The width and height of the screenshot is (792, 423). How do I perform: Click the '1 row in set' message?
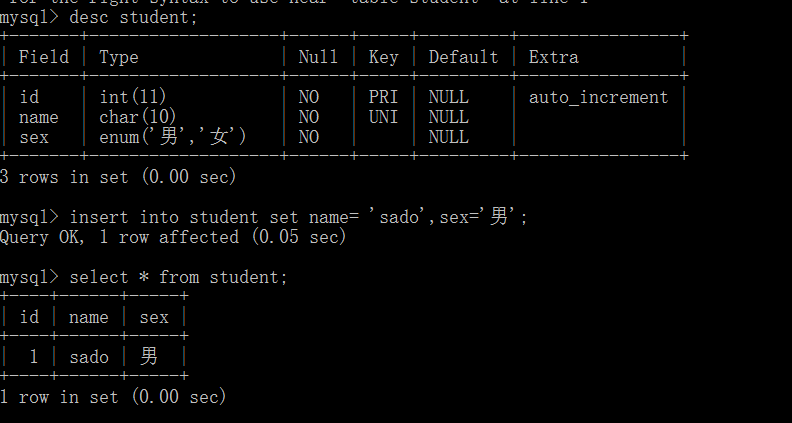coord(59,397)
